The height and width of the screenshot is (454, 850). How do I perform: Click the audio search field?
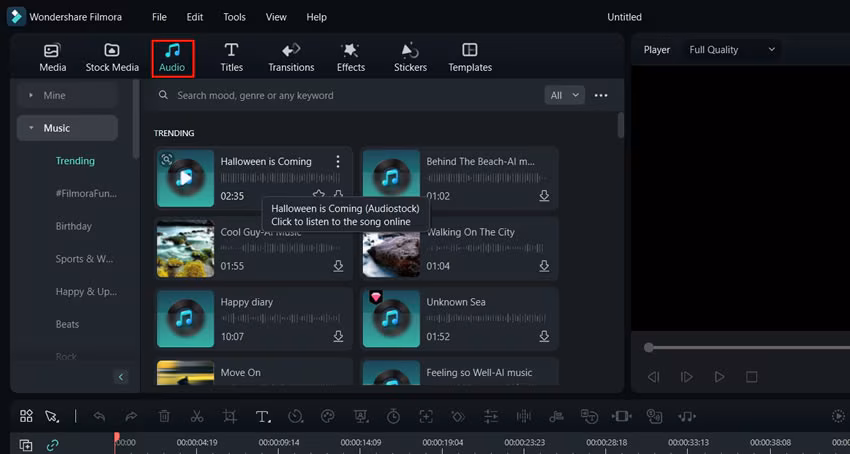[347, 95]
